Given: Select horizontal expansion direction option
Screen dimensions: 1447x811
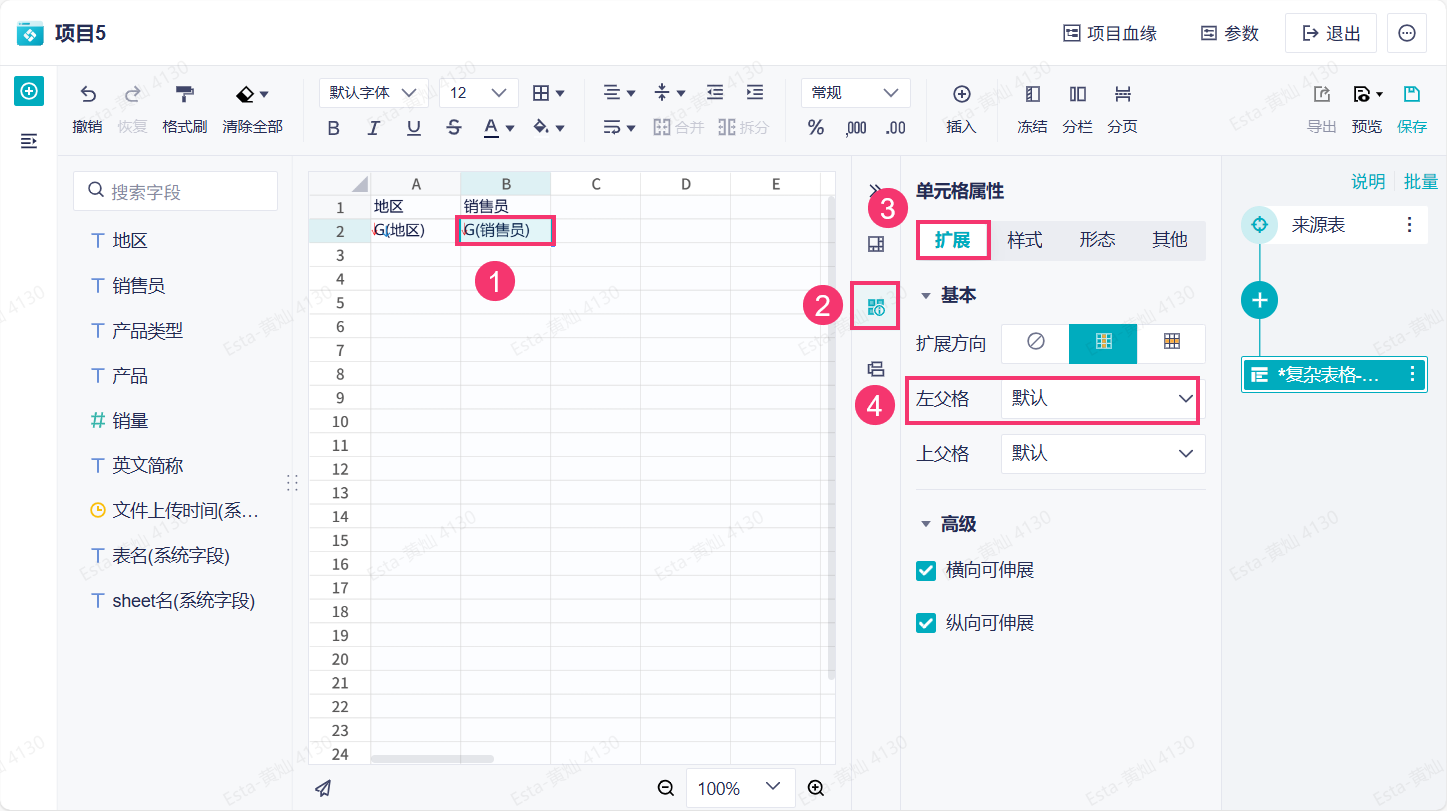Looking at the screenshot, I should pyautogui.click(x=1171, y=342).
